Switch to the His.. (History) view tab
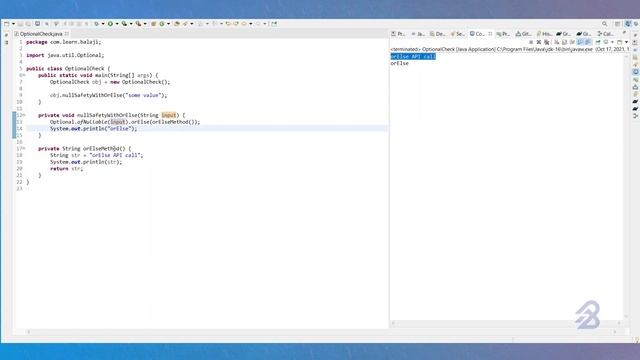The image size is (640, 360). 544,34
